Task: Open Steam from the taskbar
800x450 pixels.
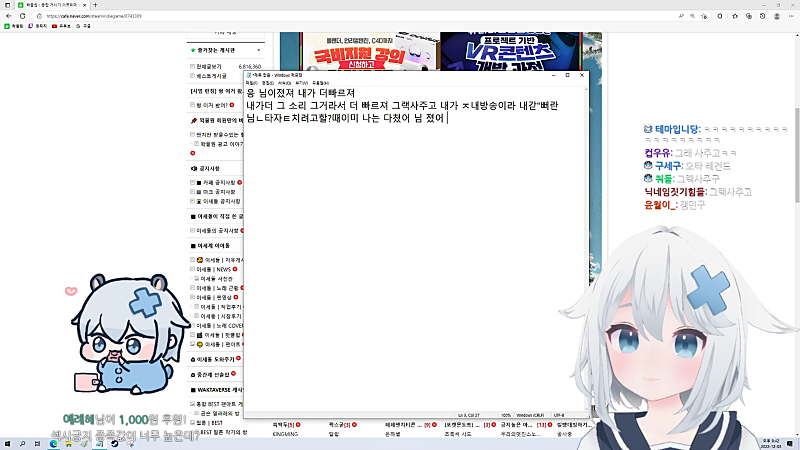Action: [x=115, y=444]
